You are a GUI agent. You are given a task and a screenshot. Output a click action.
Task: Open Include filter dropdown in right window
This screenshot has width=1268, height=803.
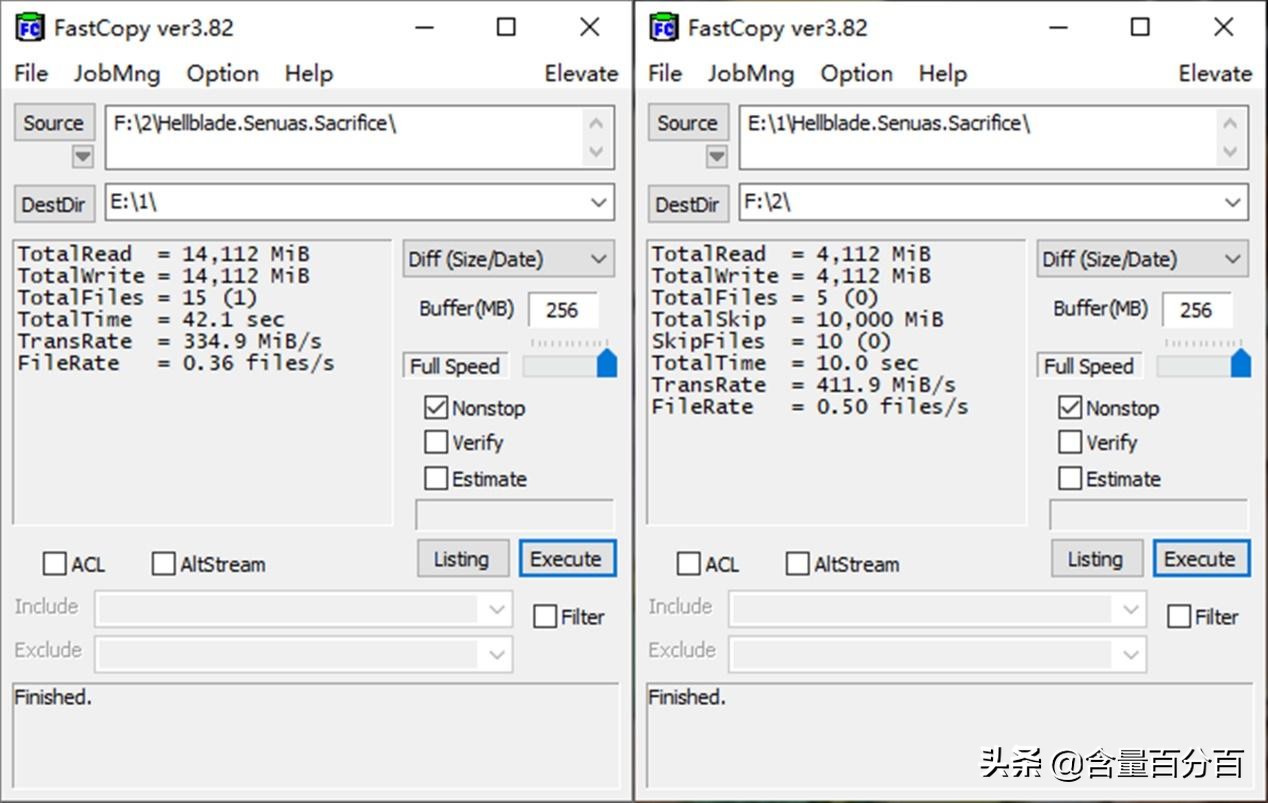pyautogui.click(x=1131, y=609)
